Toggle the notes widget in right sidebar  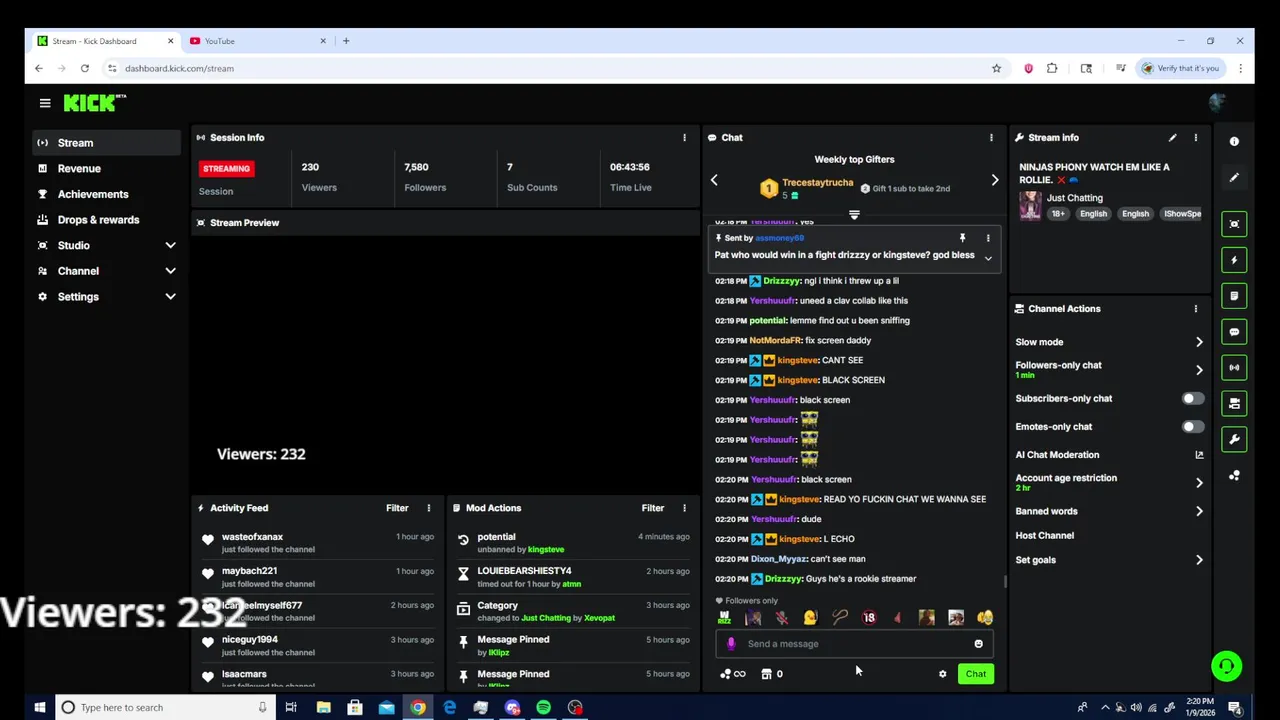click(1234, 296)
